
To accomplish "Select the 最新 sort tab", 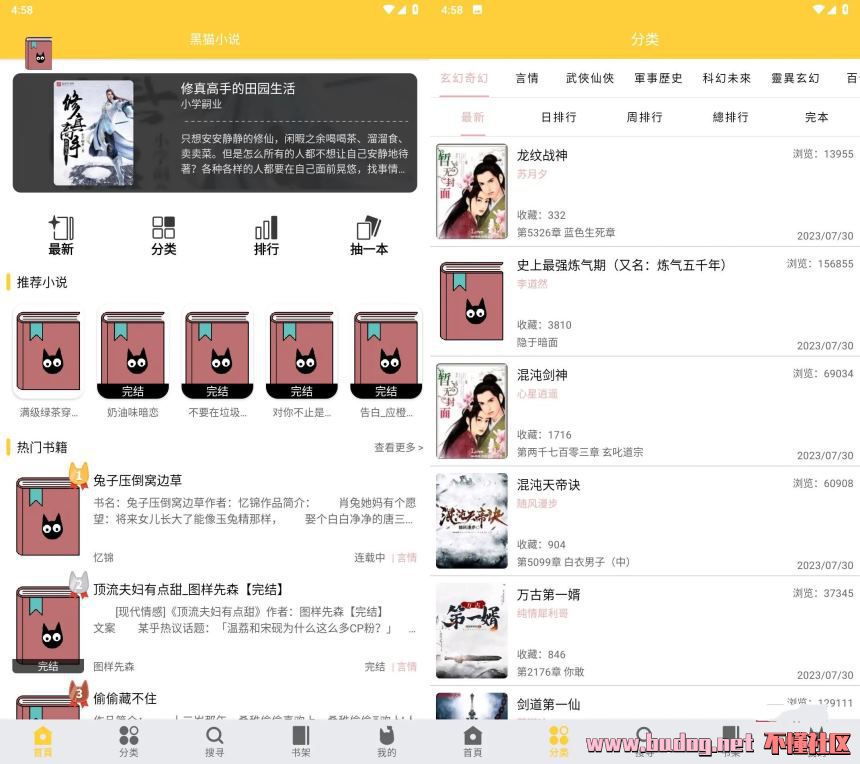I will (473, 117).
